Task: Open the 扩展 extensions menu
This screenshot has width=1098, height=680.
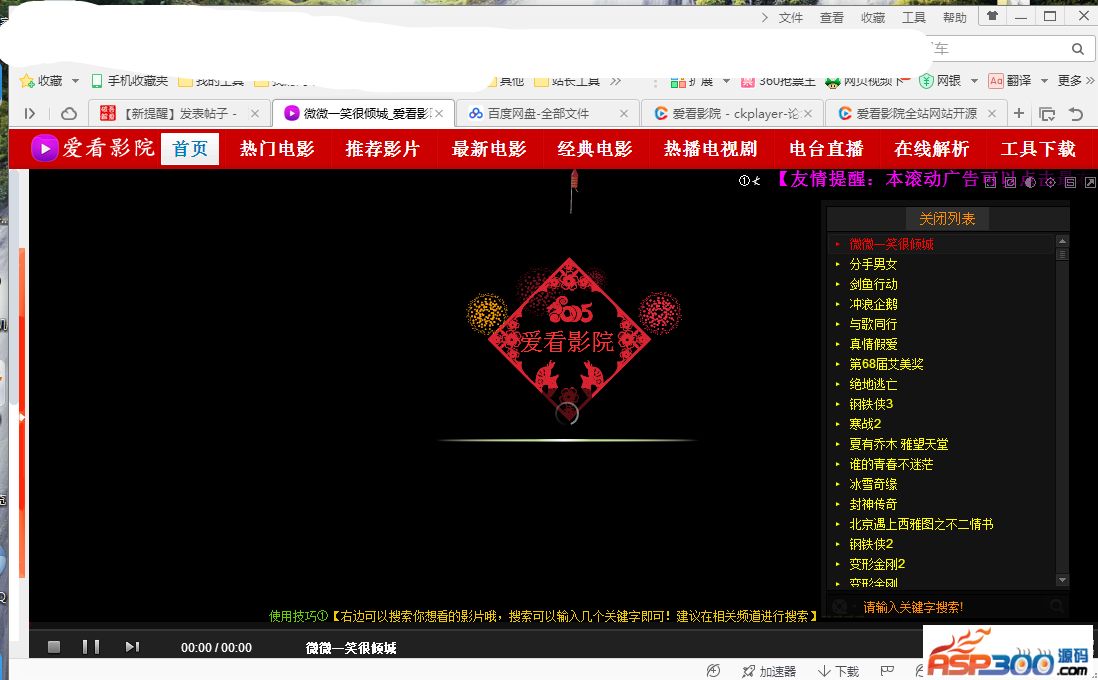Action: click(692, 81)
